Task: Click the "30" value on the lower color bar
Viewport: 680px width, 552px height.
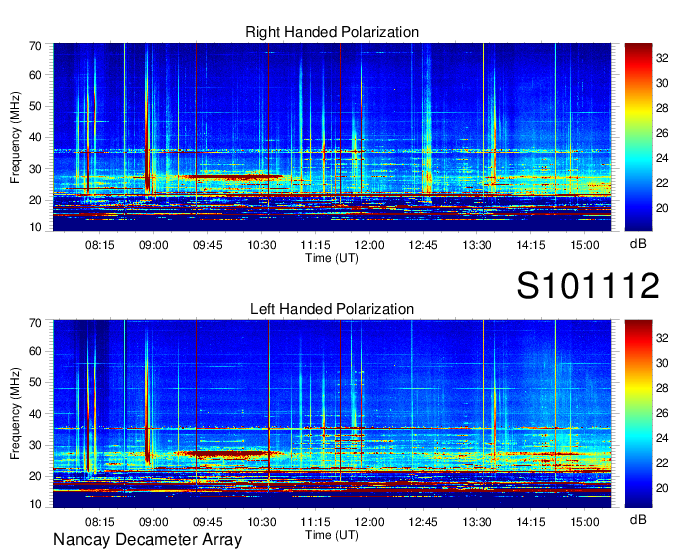Action: [x=662, y=363]
